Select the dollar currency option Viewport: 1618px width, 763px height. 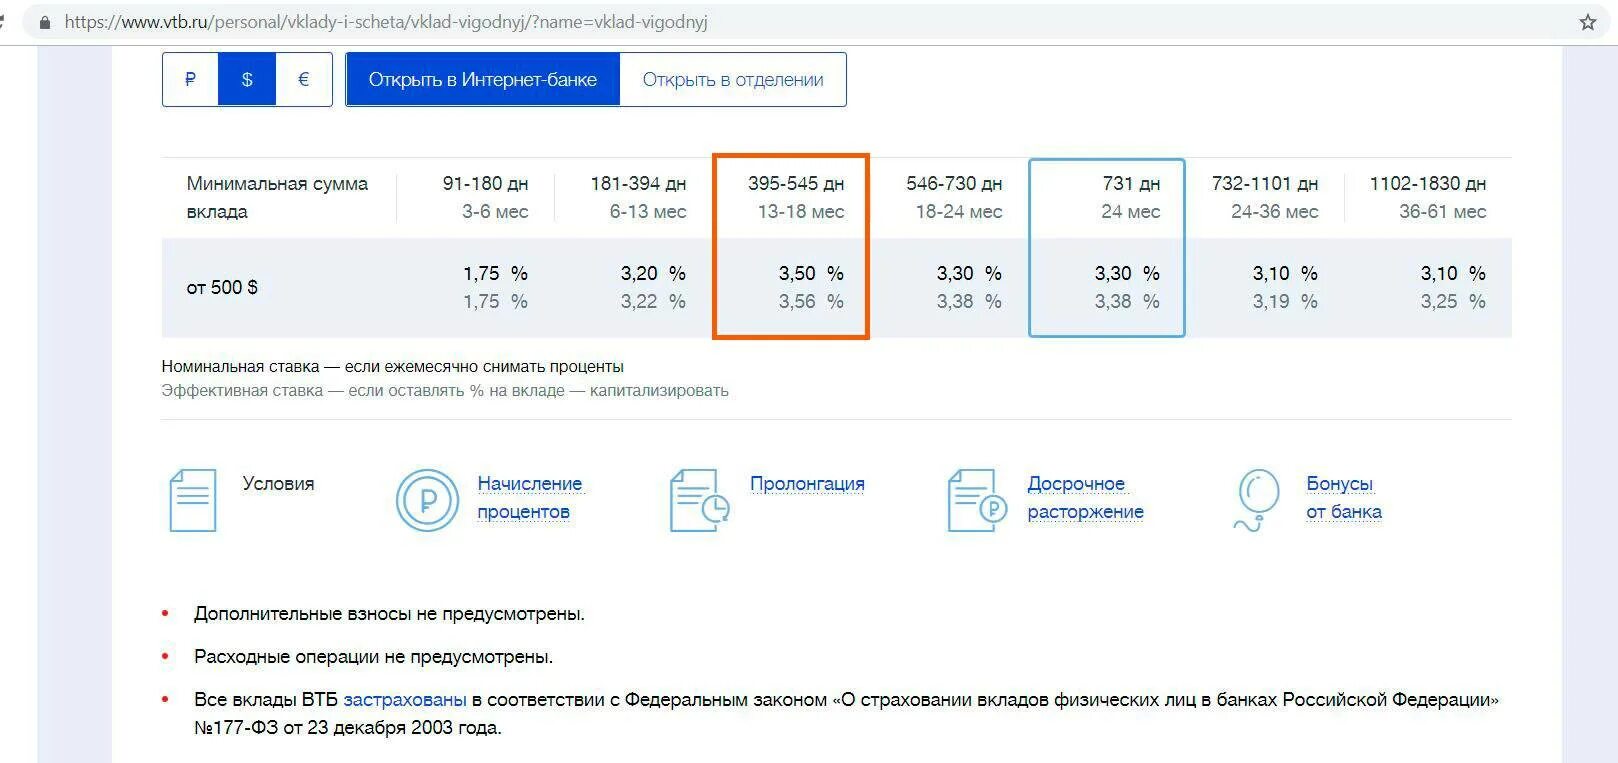(x=247, y=79)
